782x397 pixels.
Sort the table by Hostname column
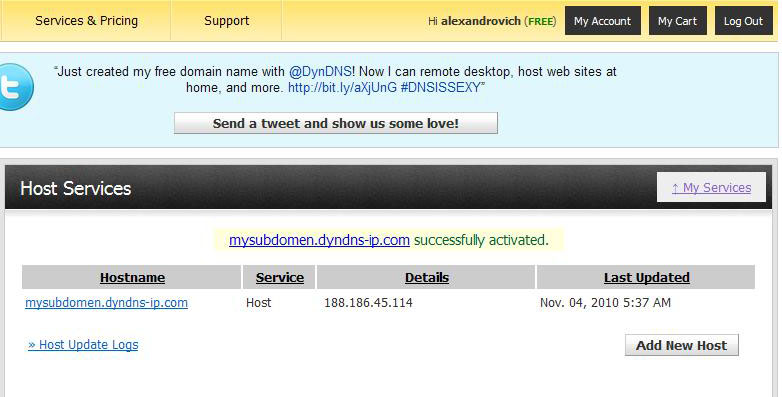[x=132, y=278]
